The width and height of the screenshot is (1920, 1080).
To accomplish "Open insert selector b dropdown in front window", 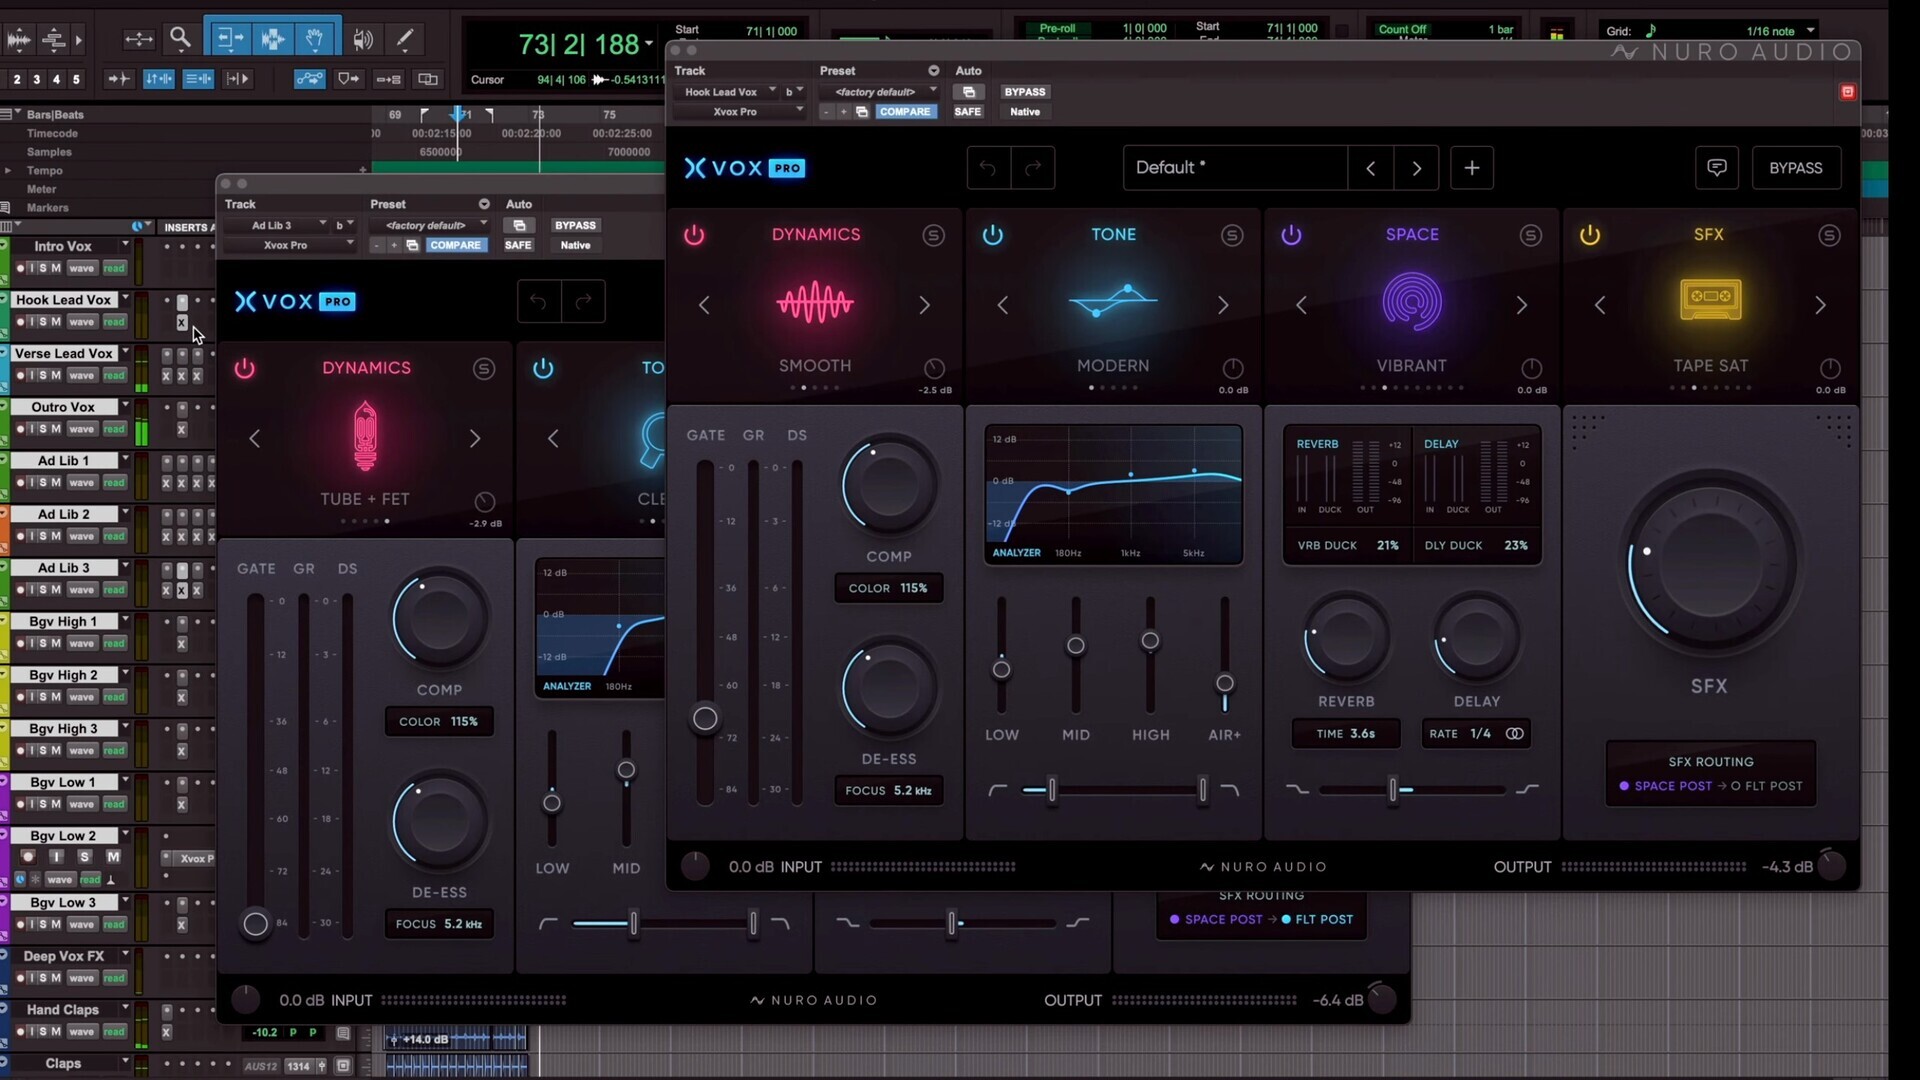I will click(794, 92).
